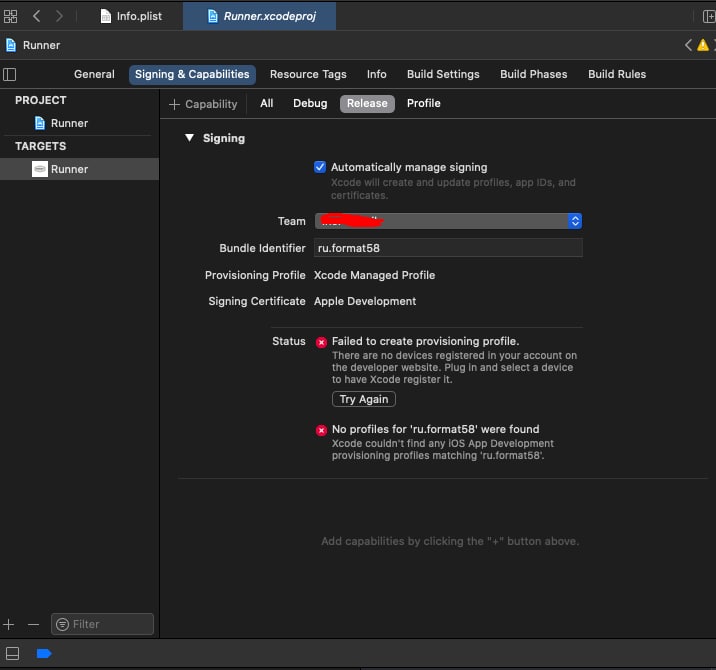Select Runner under TARGETS
The width and height of the screenshot is (716, 670).
click(79, 169)
